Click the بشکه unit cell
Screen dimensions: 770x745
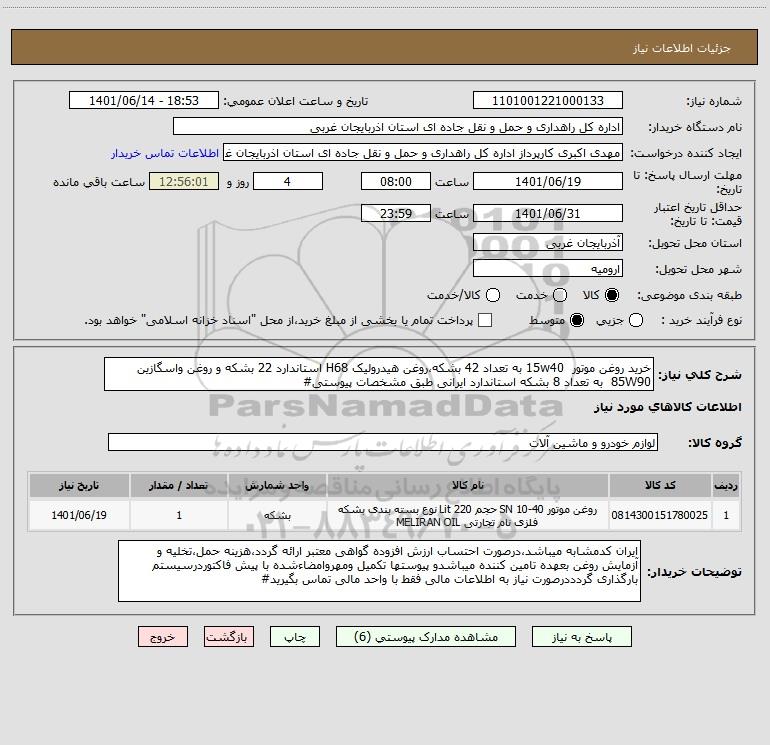click(x=277, y=516)
